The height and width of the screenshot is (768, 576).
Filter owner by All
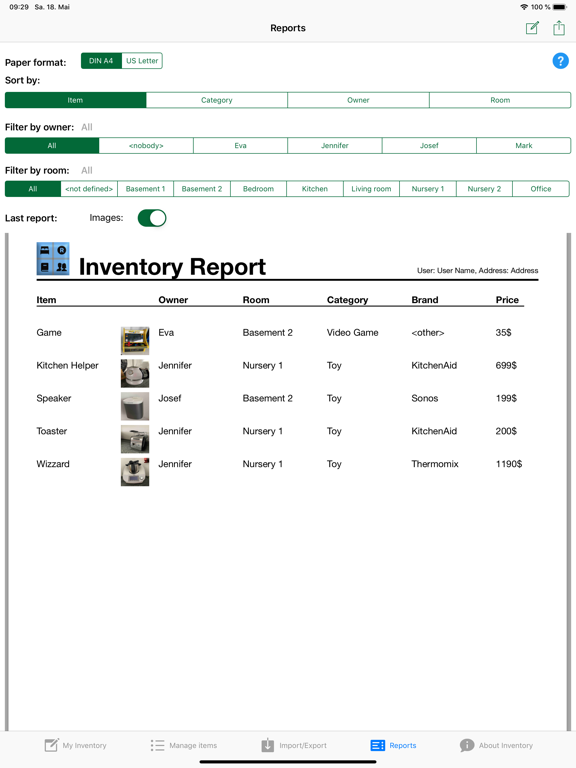[52, 145]
